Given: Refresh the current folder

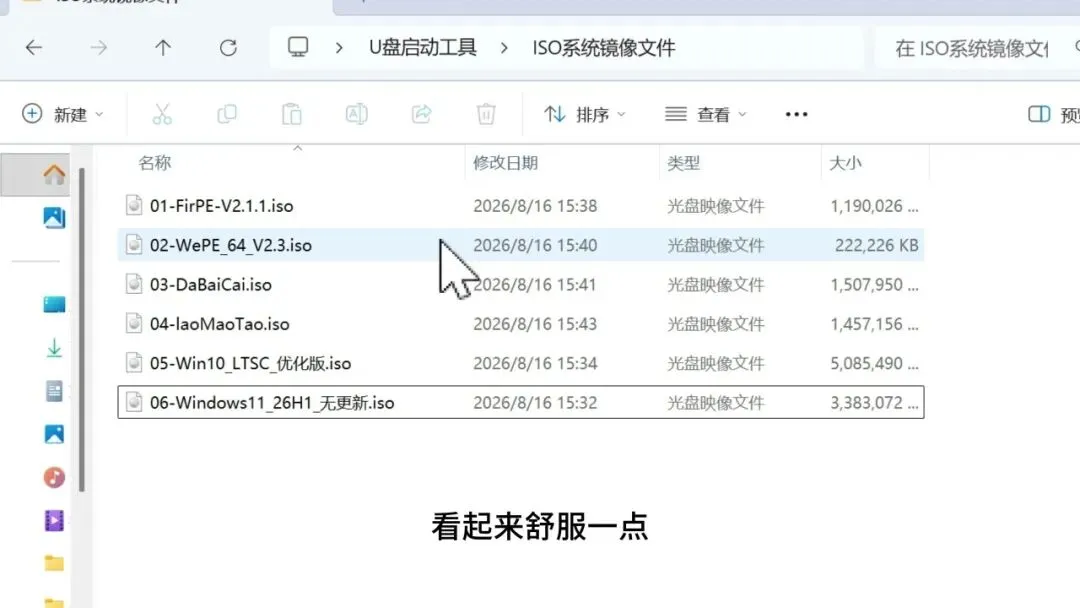Looking at the screenshot, I should (x=228, y=48).
